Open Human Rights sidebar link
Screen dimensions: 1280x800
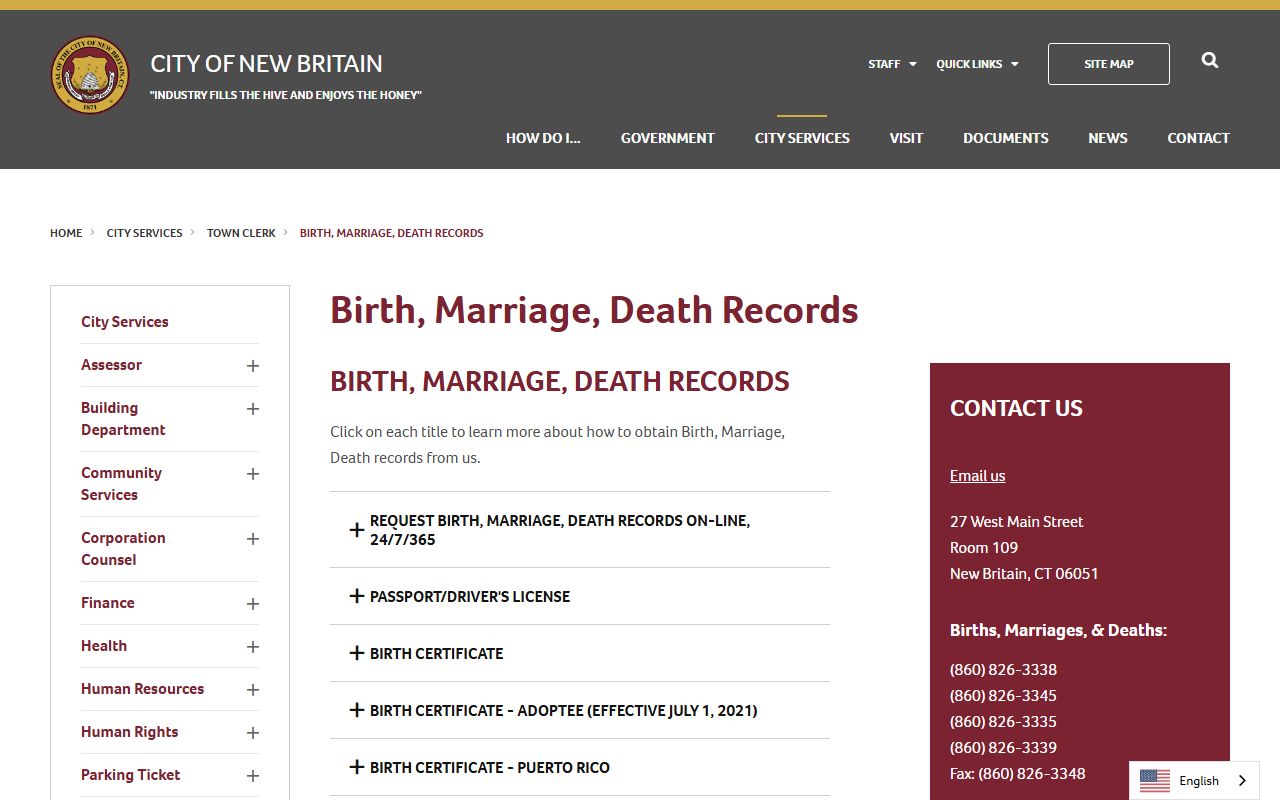(x=130, y=732)
